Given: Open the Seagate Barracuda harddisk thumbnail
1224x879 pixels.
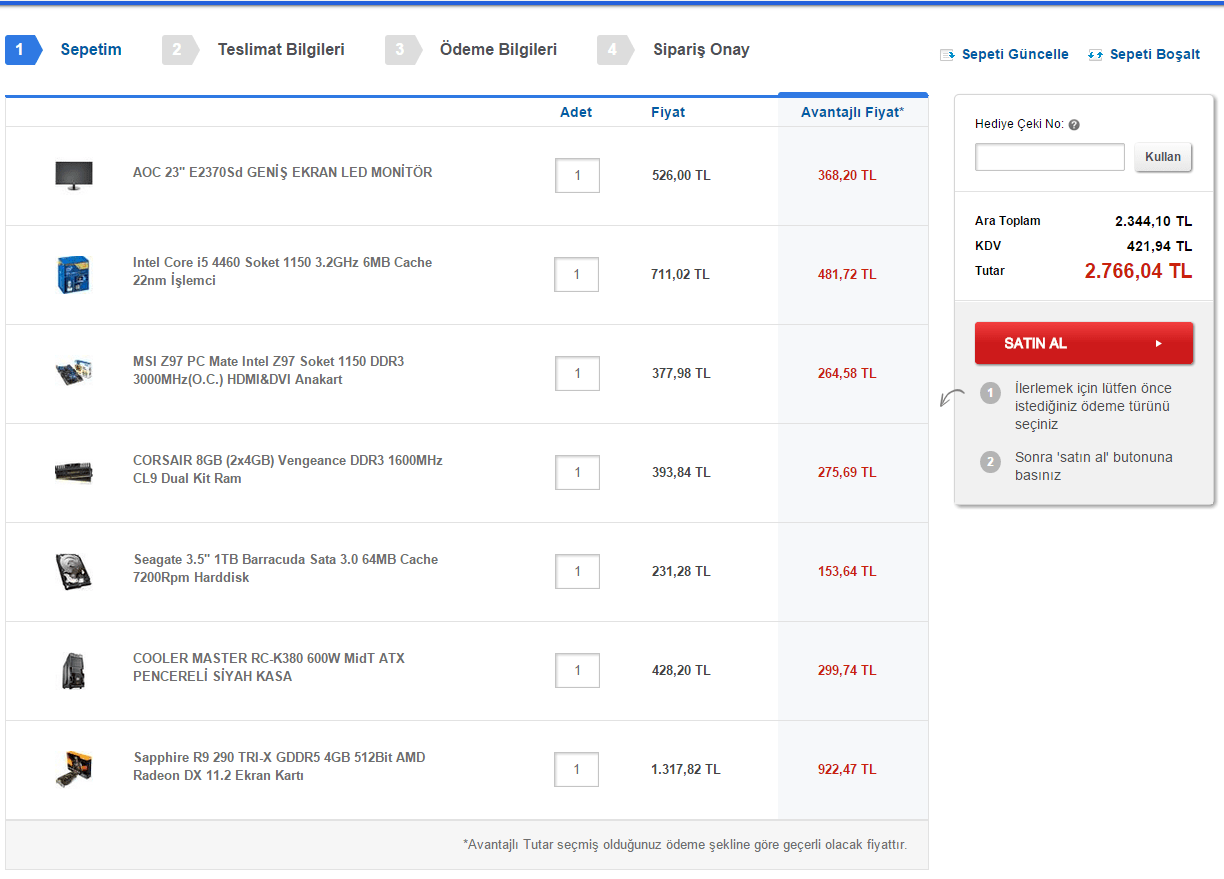Looking at the screenshot, I should [x=74, y=571].
